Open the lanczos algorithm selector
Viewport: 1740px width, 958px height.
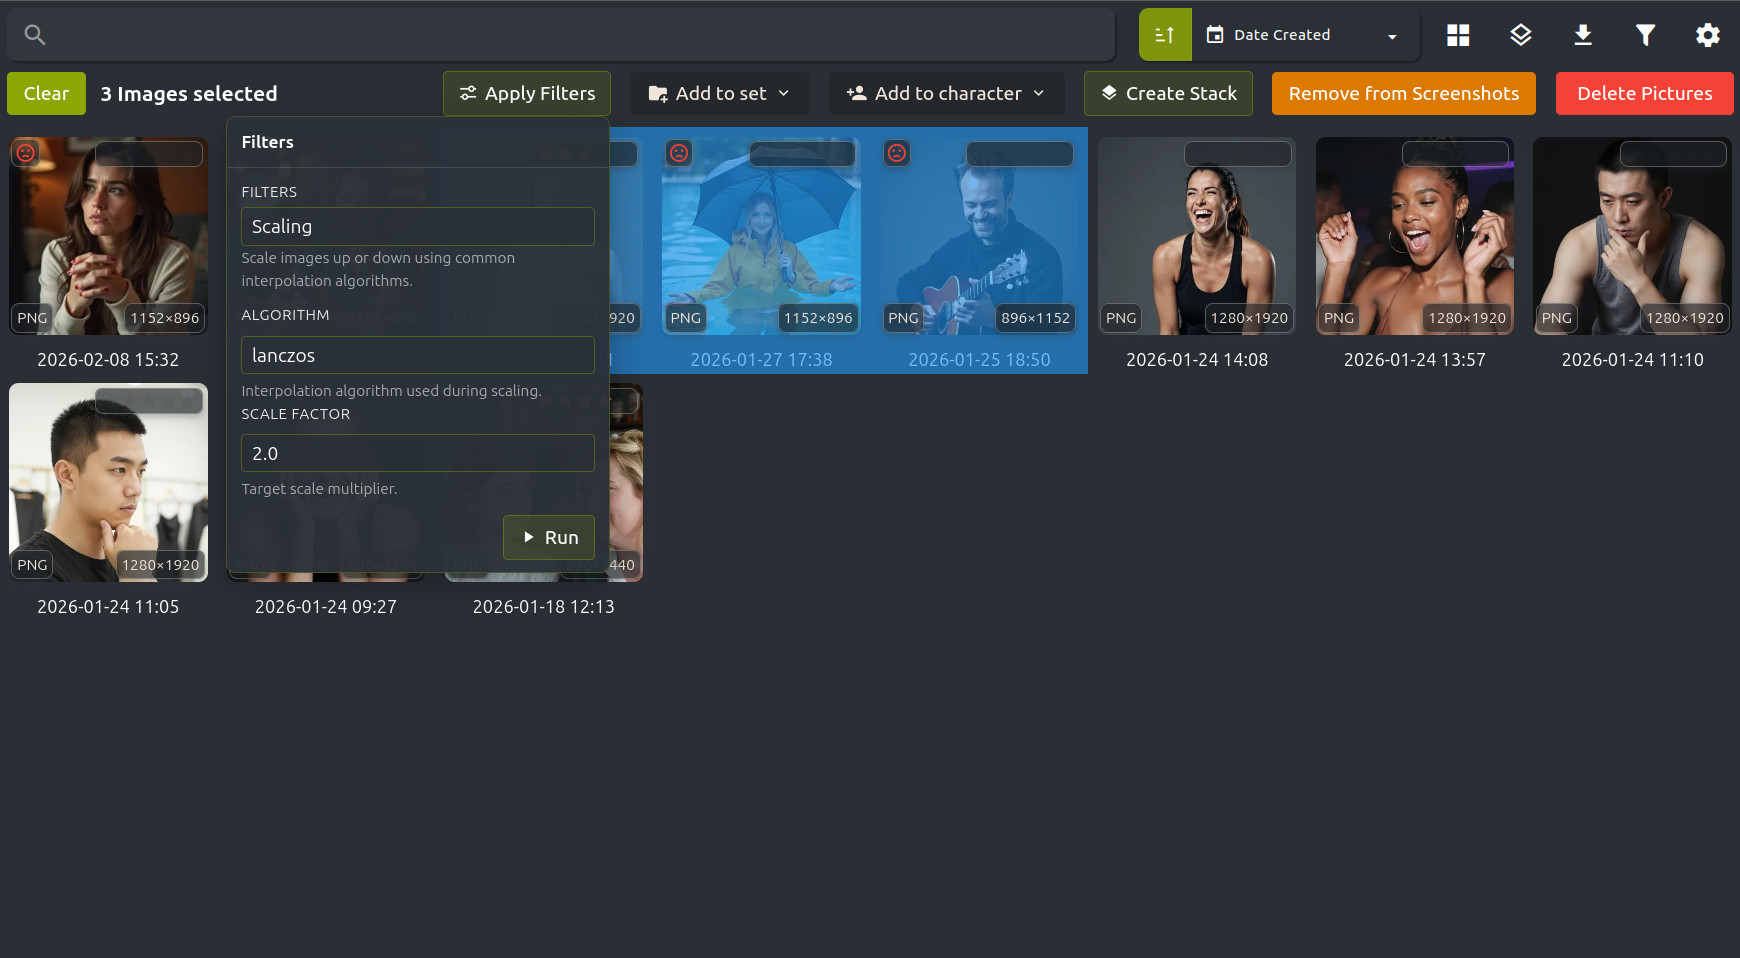pos(417,355)
